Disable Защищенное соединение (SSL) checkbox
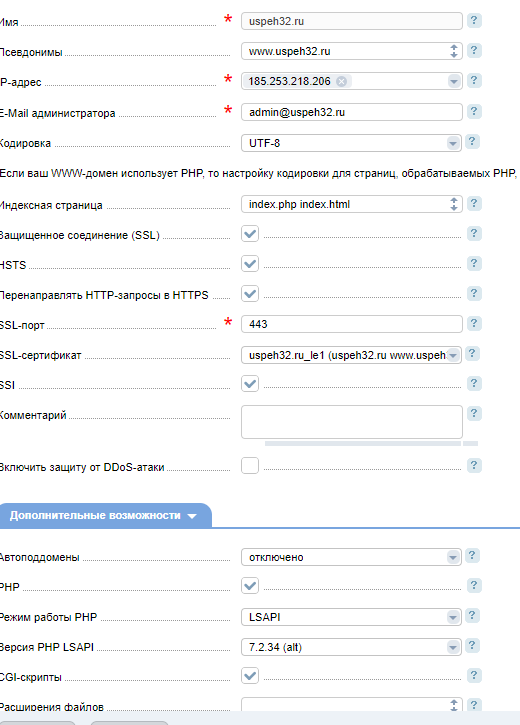This screenshot has width=520, height=725. (x=250, y=234)
